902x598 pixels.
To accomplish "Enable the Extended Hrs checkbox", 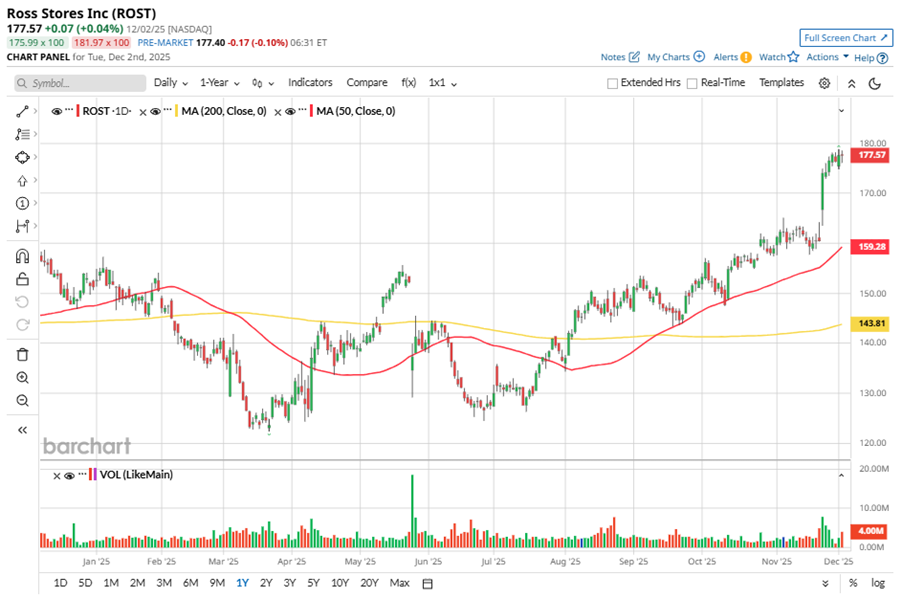I will coord(613,83).
